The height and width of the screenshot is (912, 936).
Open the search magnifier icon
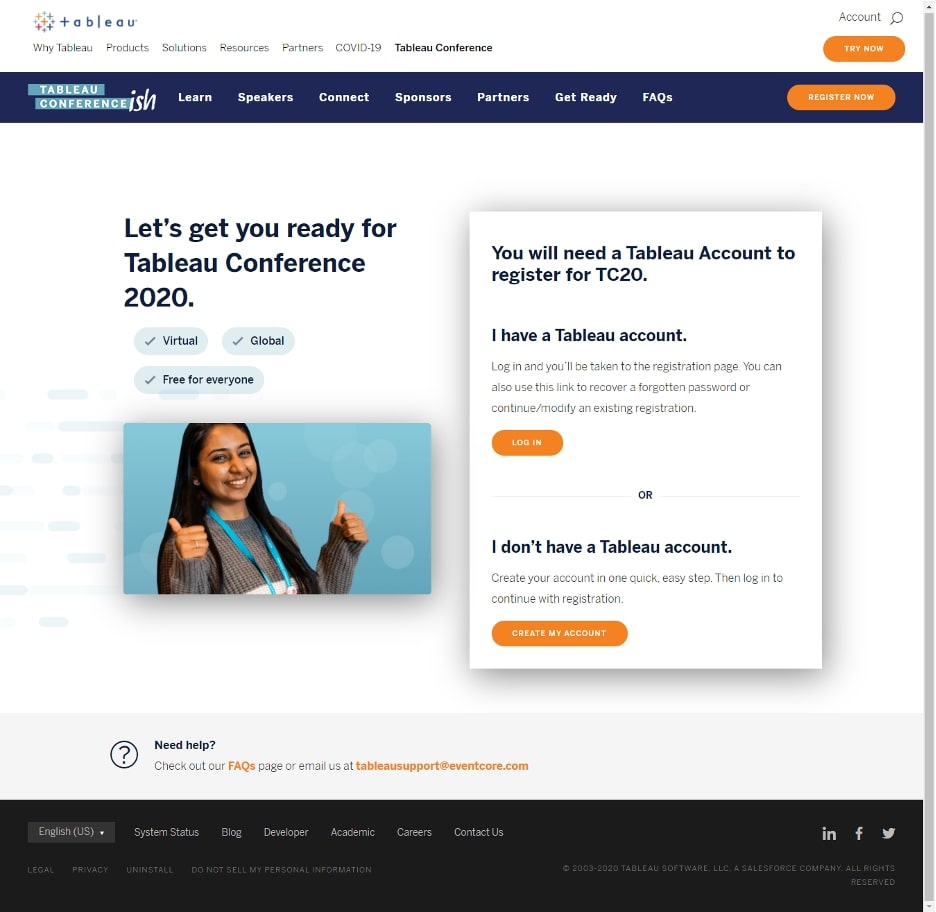[x=896, y=18]
